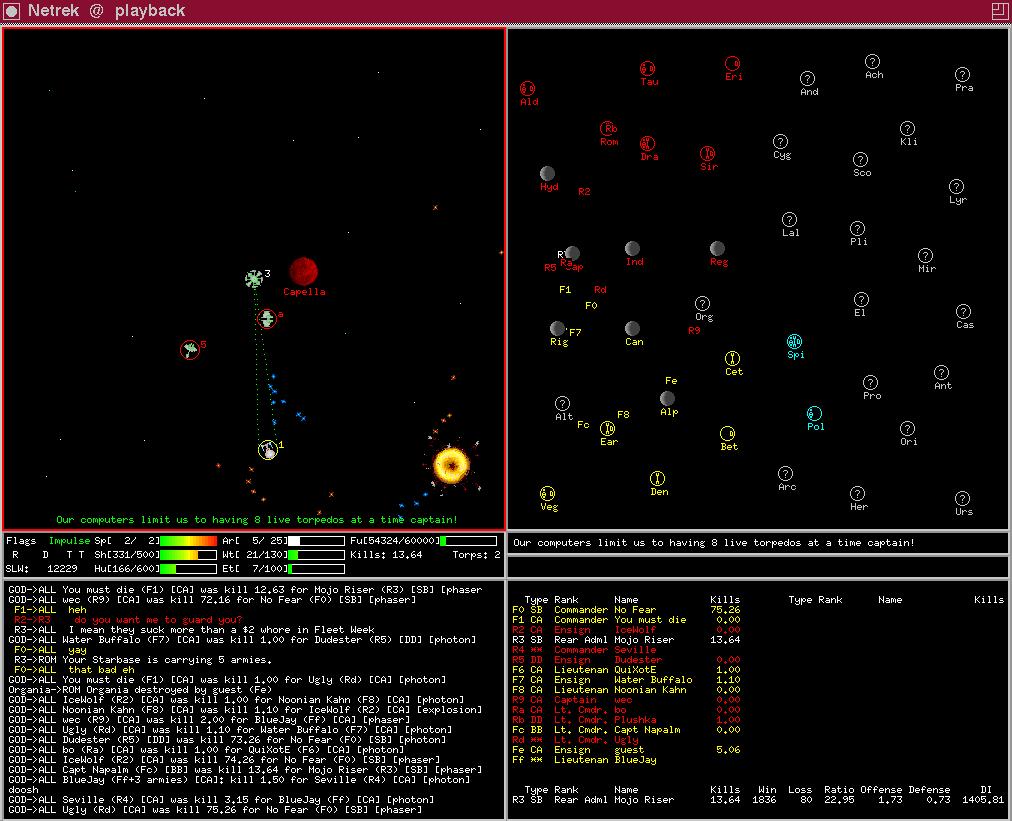Click the "Kills: 13.64" readout in dashboard
The image size is (1012, 821).
tap(386, 555)
